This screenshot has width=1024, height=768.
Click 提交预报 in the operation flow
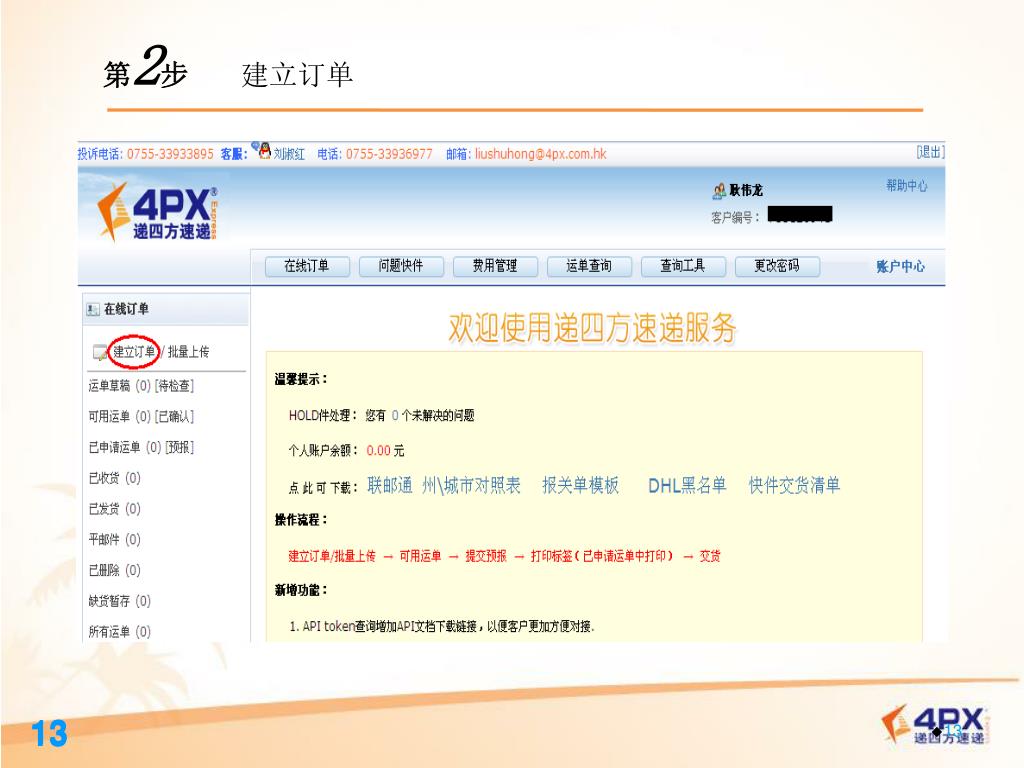pos(486,556)
